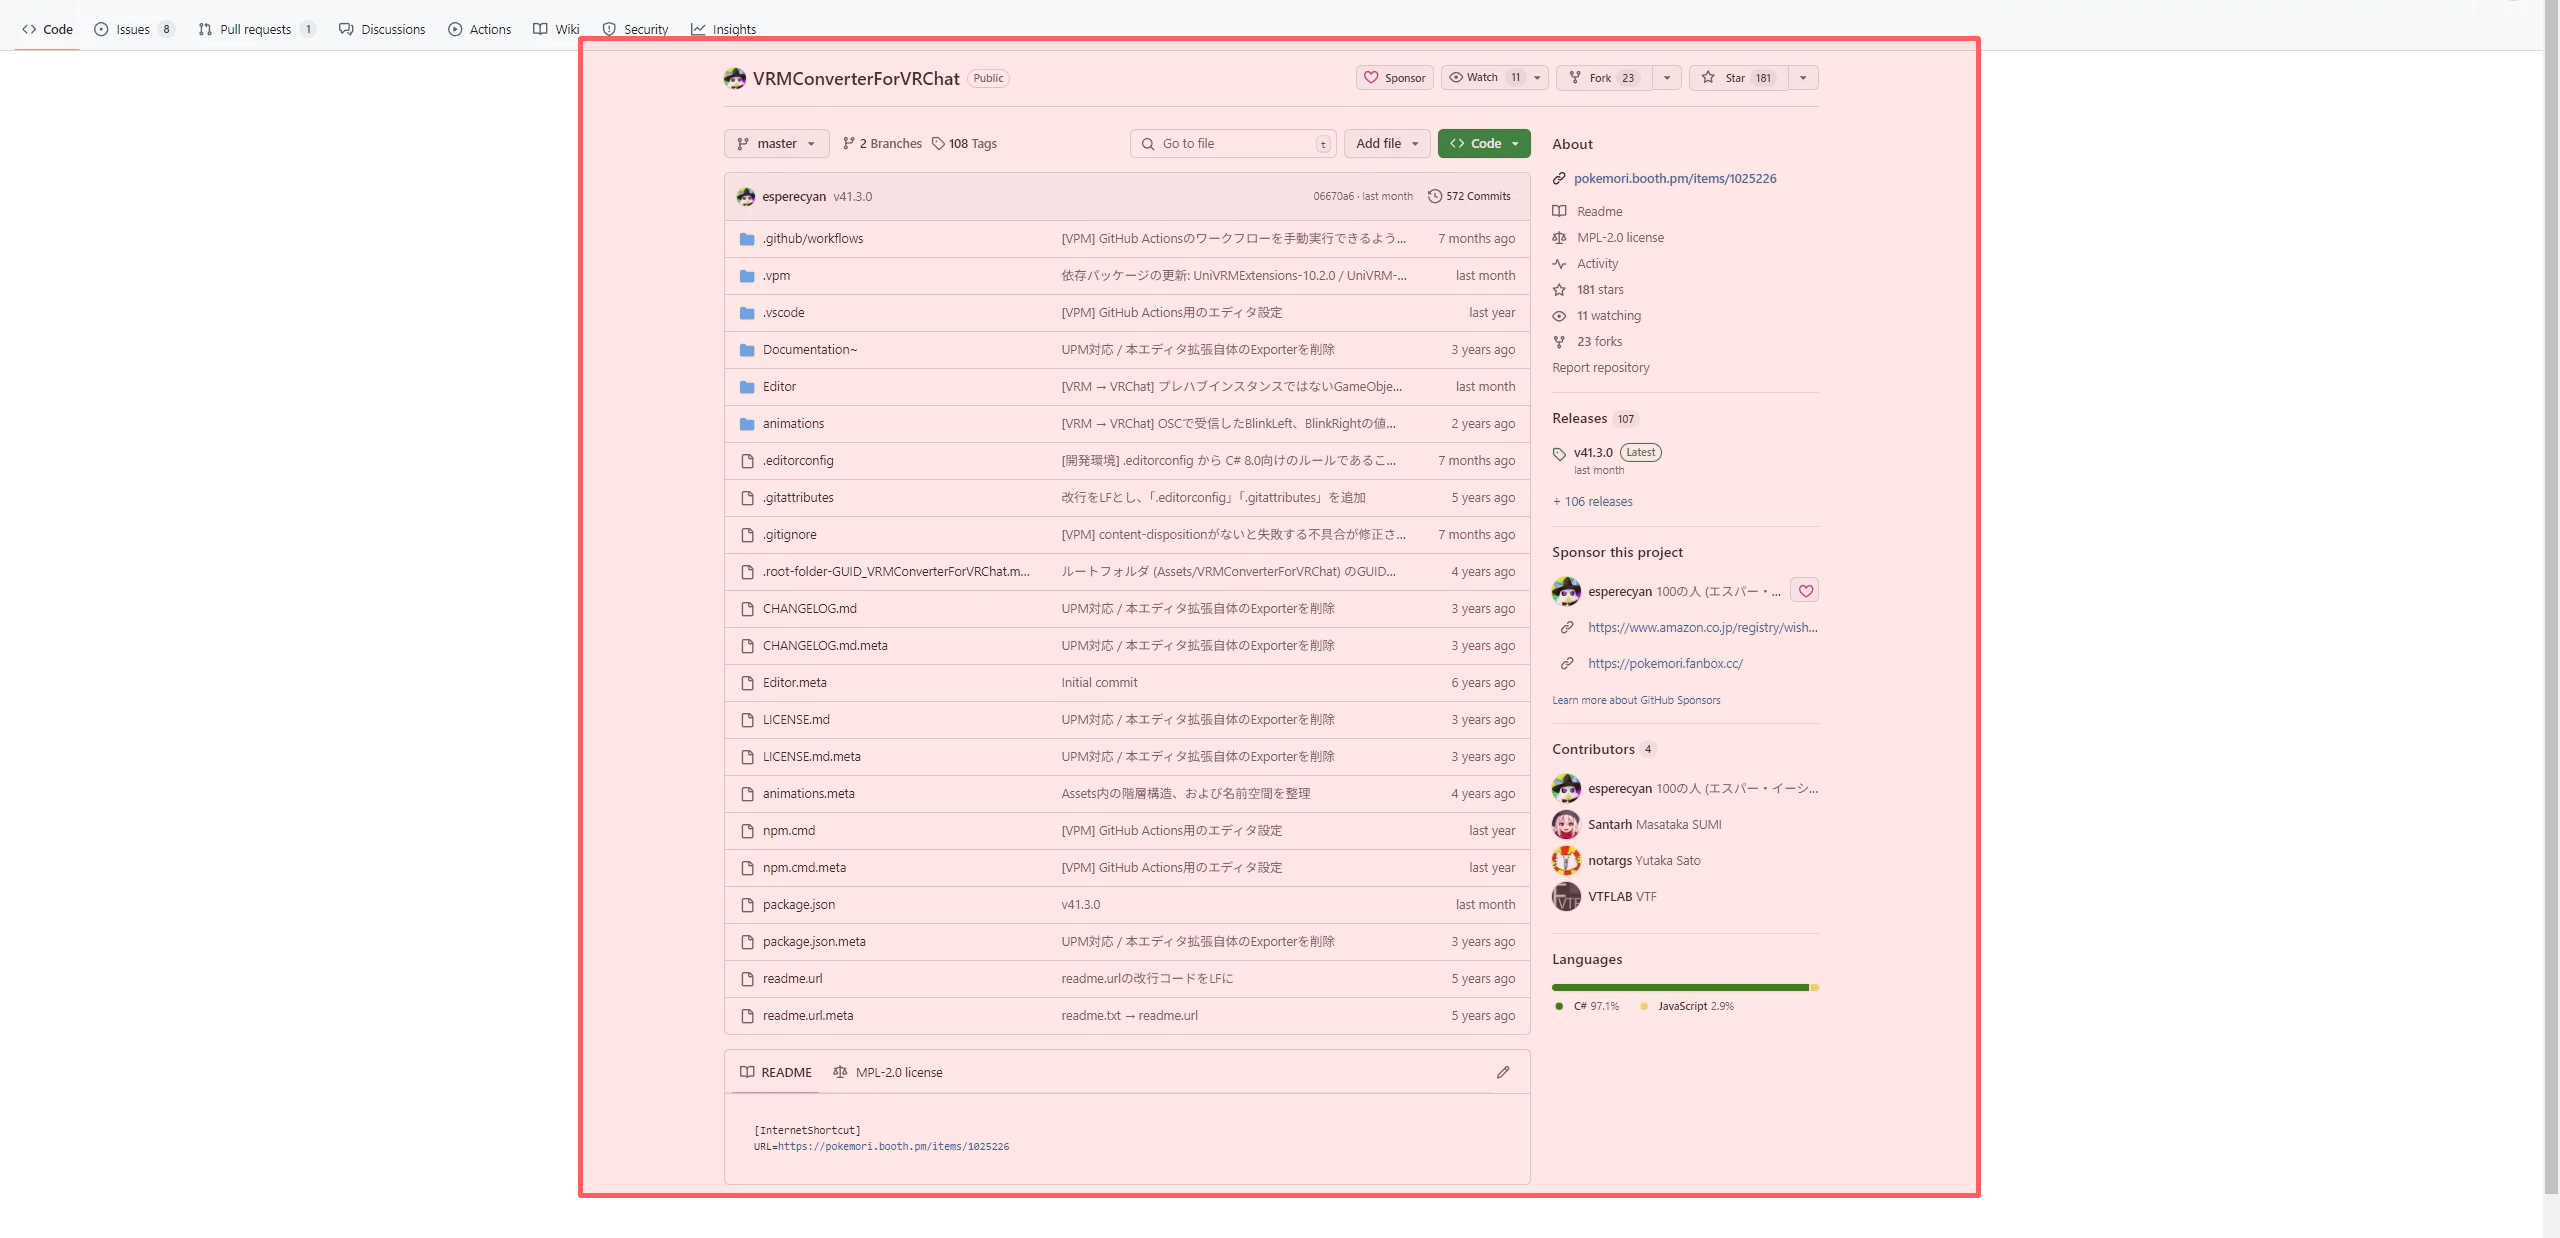Open the Issues tab

133,29
